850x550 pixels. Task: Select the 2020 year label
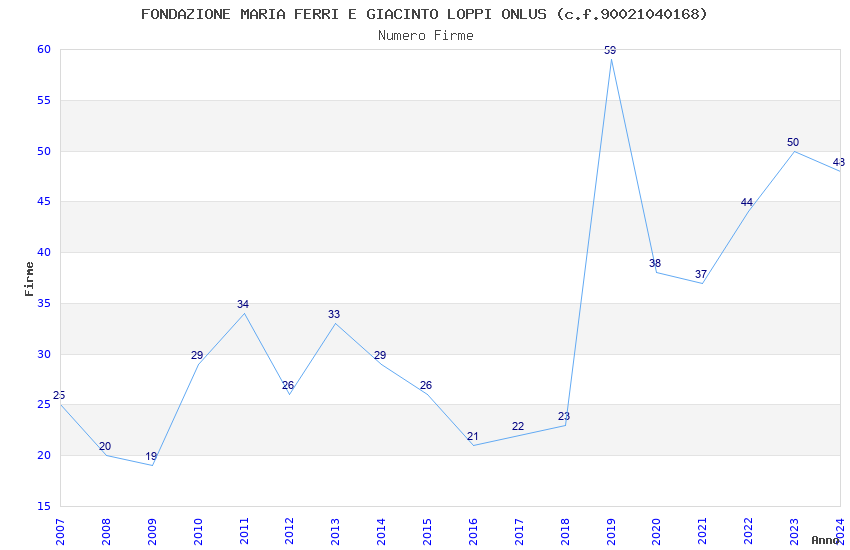pos(656,532)
